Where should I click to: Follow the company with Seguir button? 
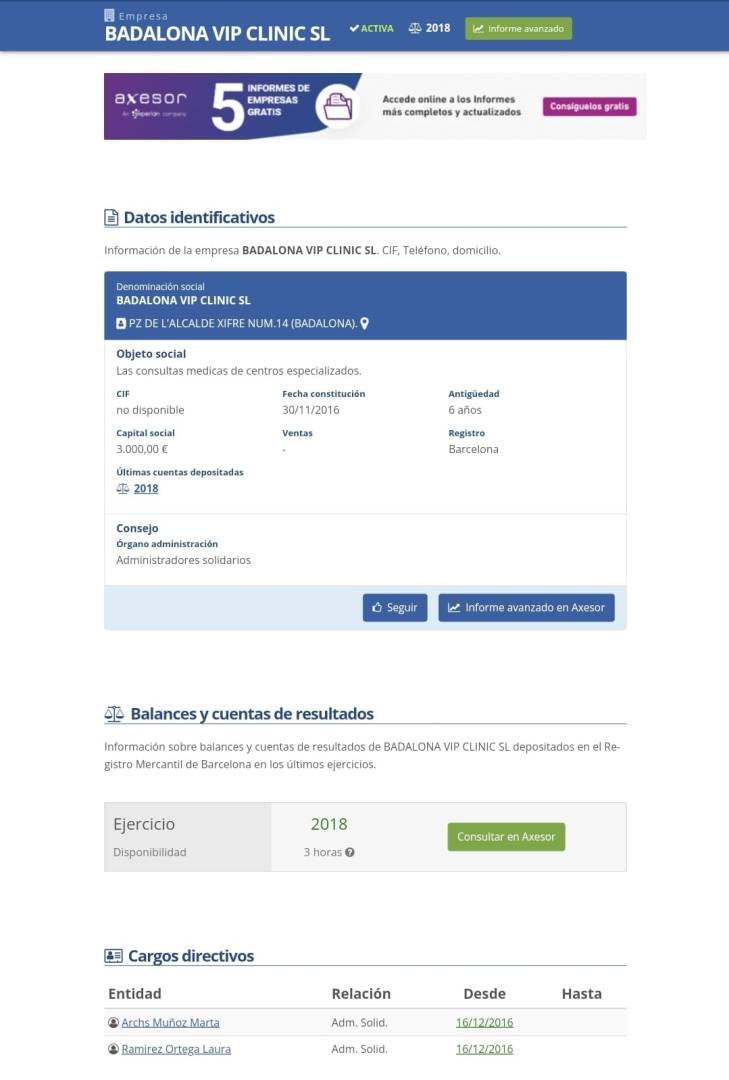tap(395, 608)
